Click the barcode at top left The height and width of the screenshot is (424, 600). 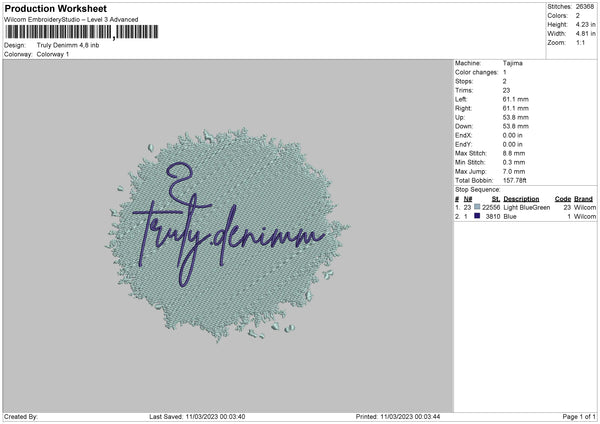point(82,32)
